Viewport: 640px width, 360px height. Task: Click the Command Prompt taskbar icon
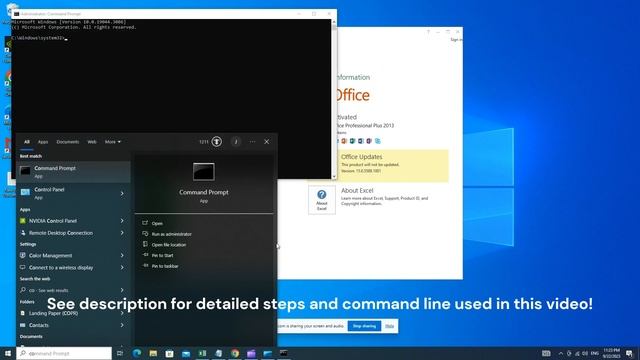pos(284,353)
